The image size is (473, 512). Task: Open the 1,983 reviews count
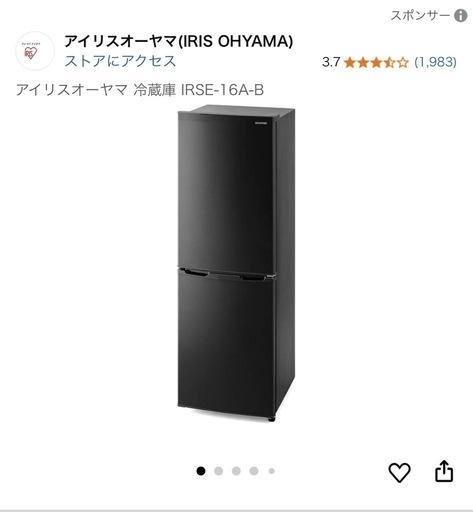click(435, 62)
